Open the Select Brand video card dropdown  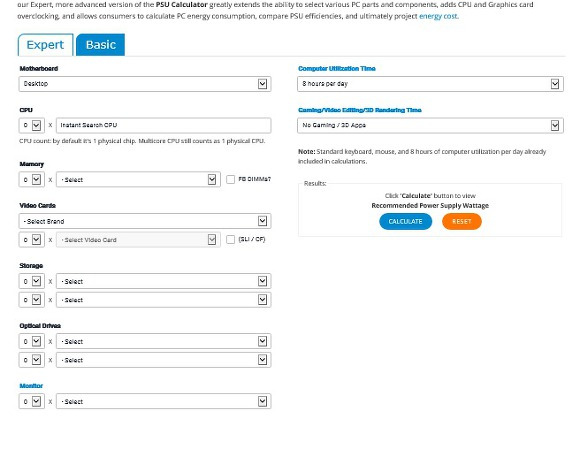tap(145, 221)
